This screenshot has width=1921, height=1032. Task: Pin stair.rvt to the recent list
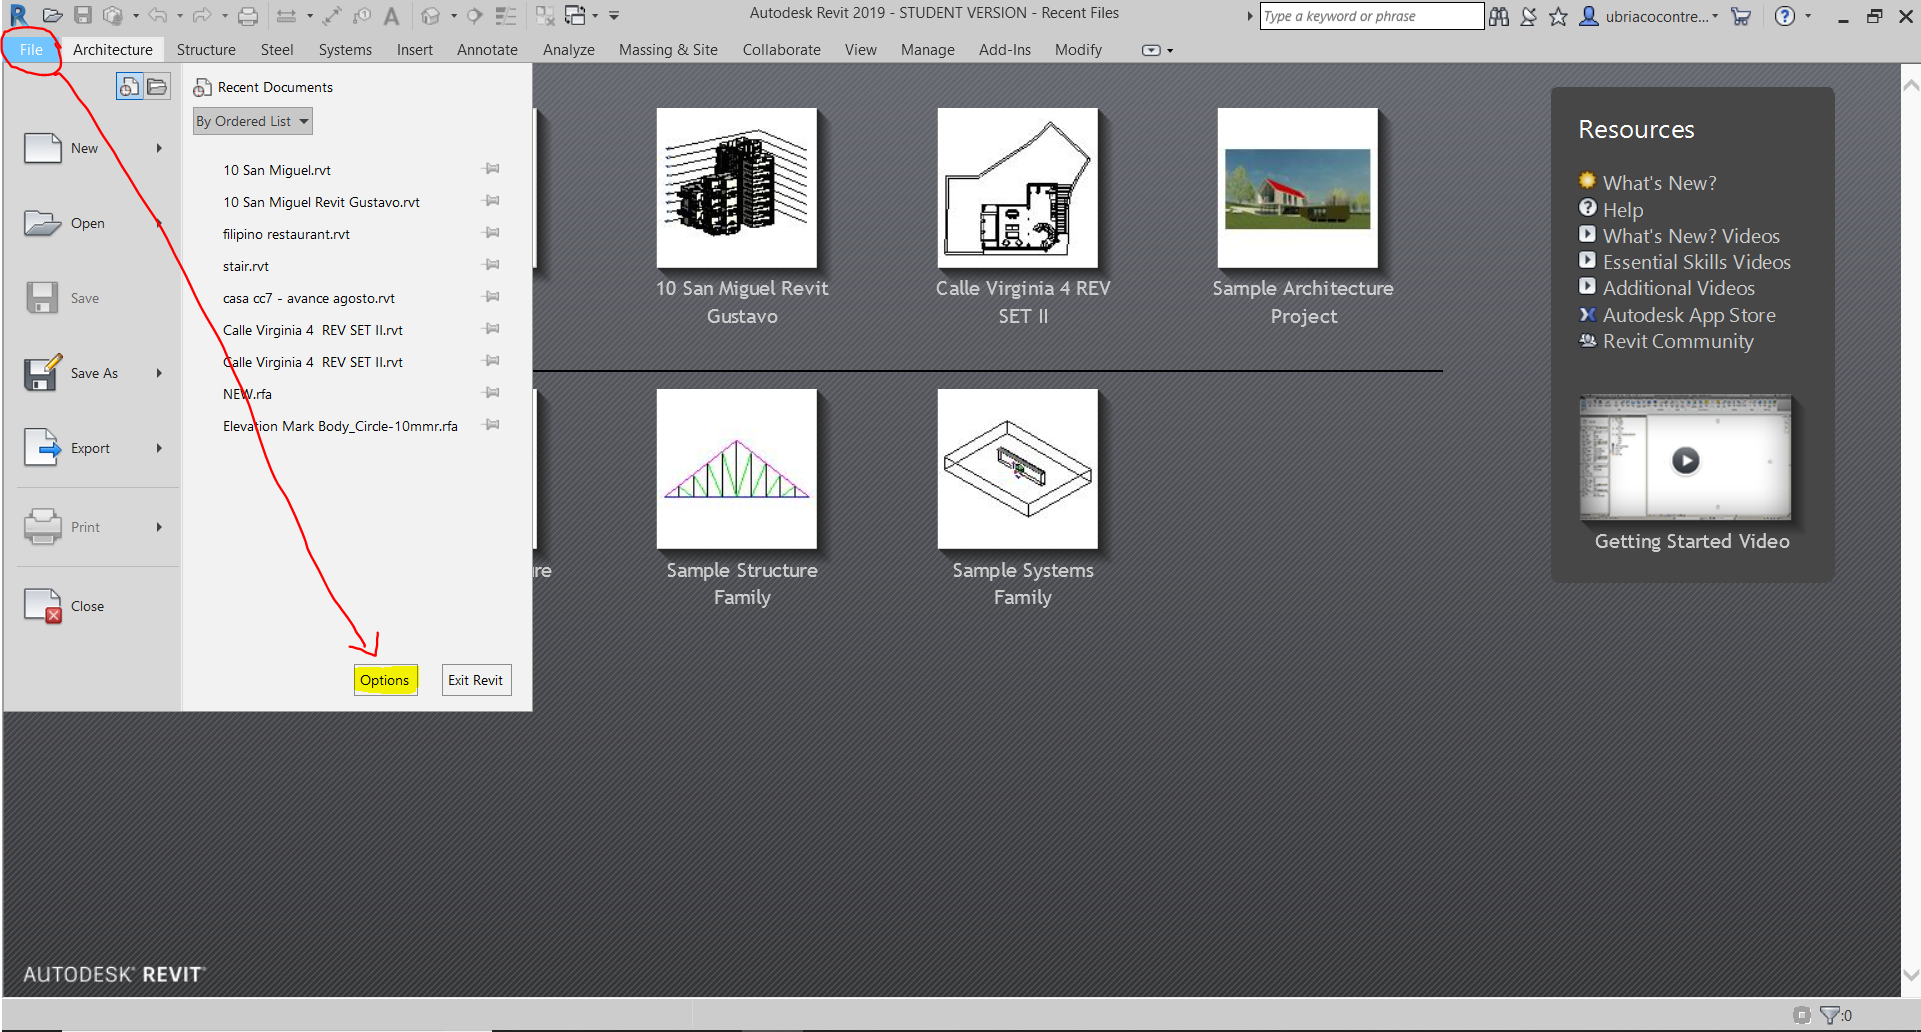click(x=492, y=265)
